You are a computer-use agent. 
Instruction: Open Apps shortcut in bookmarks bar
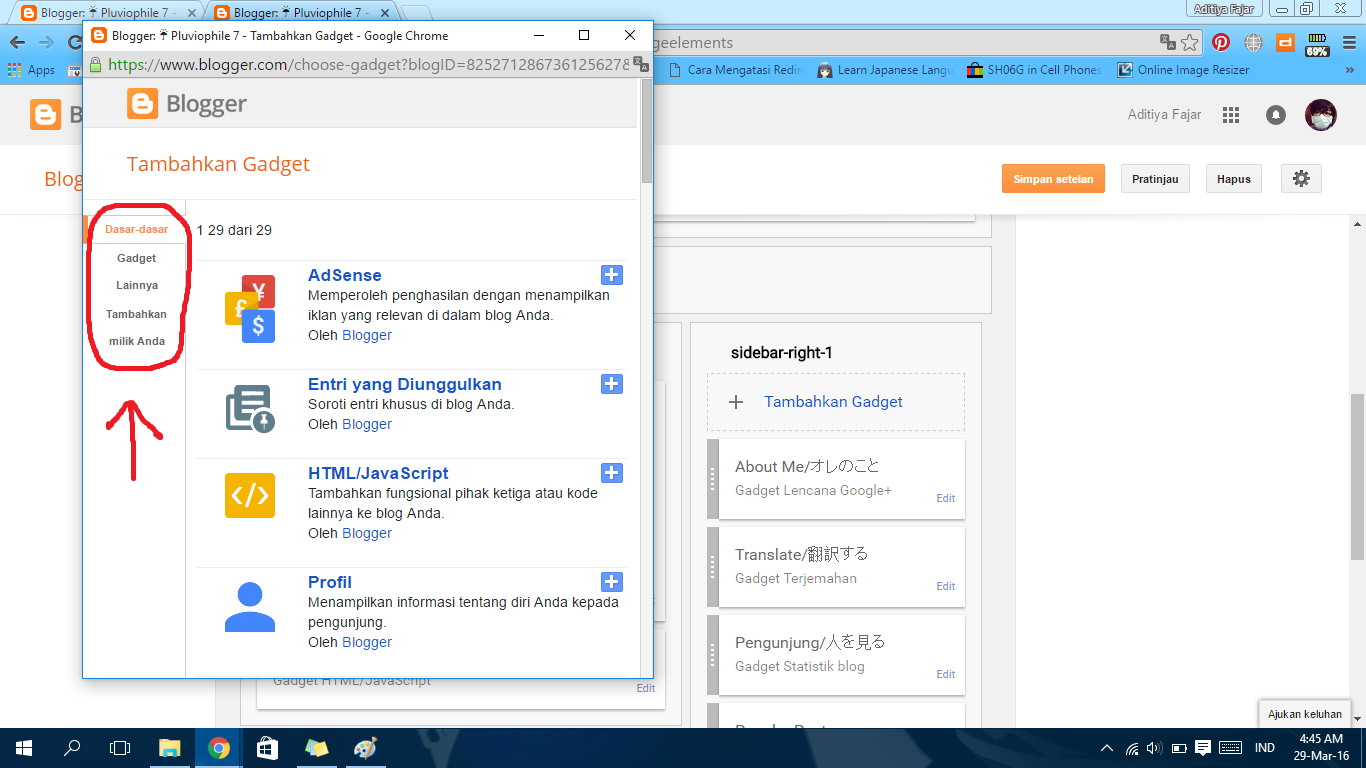(x=31, y=70)
